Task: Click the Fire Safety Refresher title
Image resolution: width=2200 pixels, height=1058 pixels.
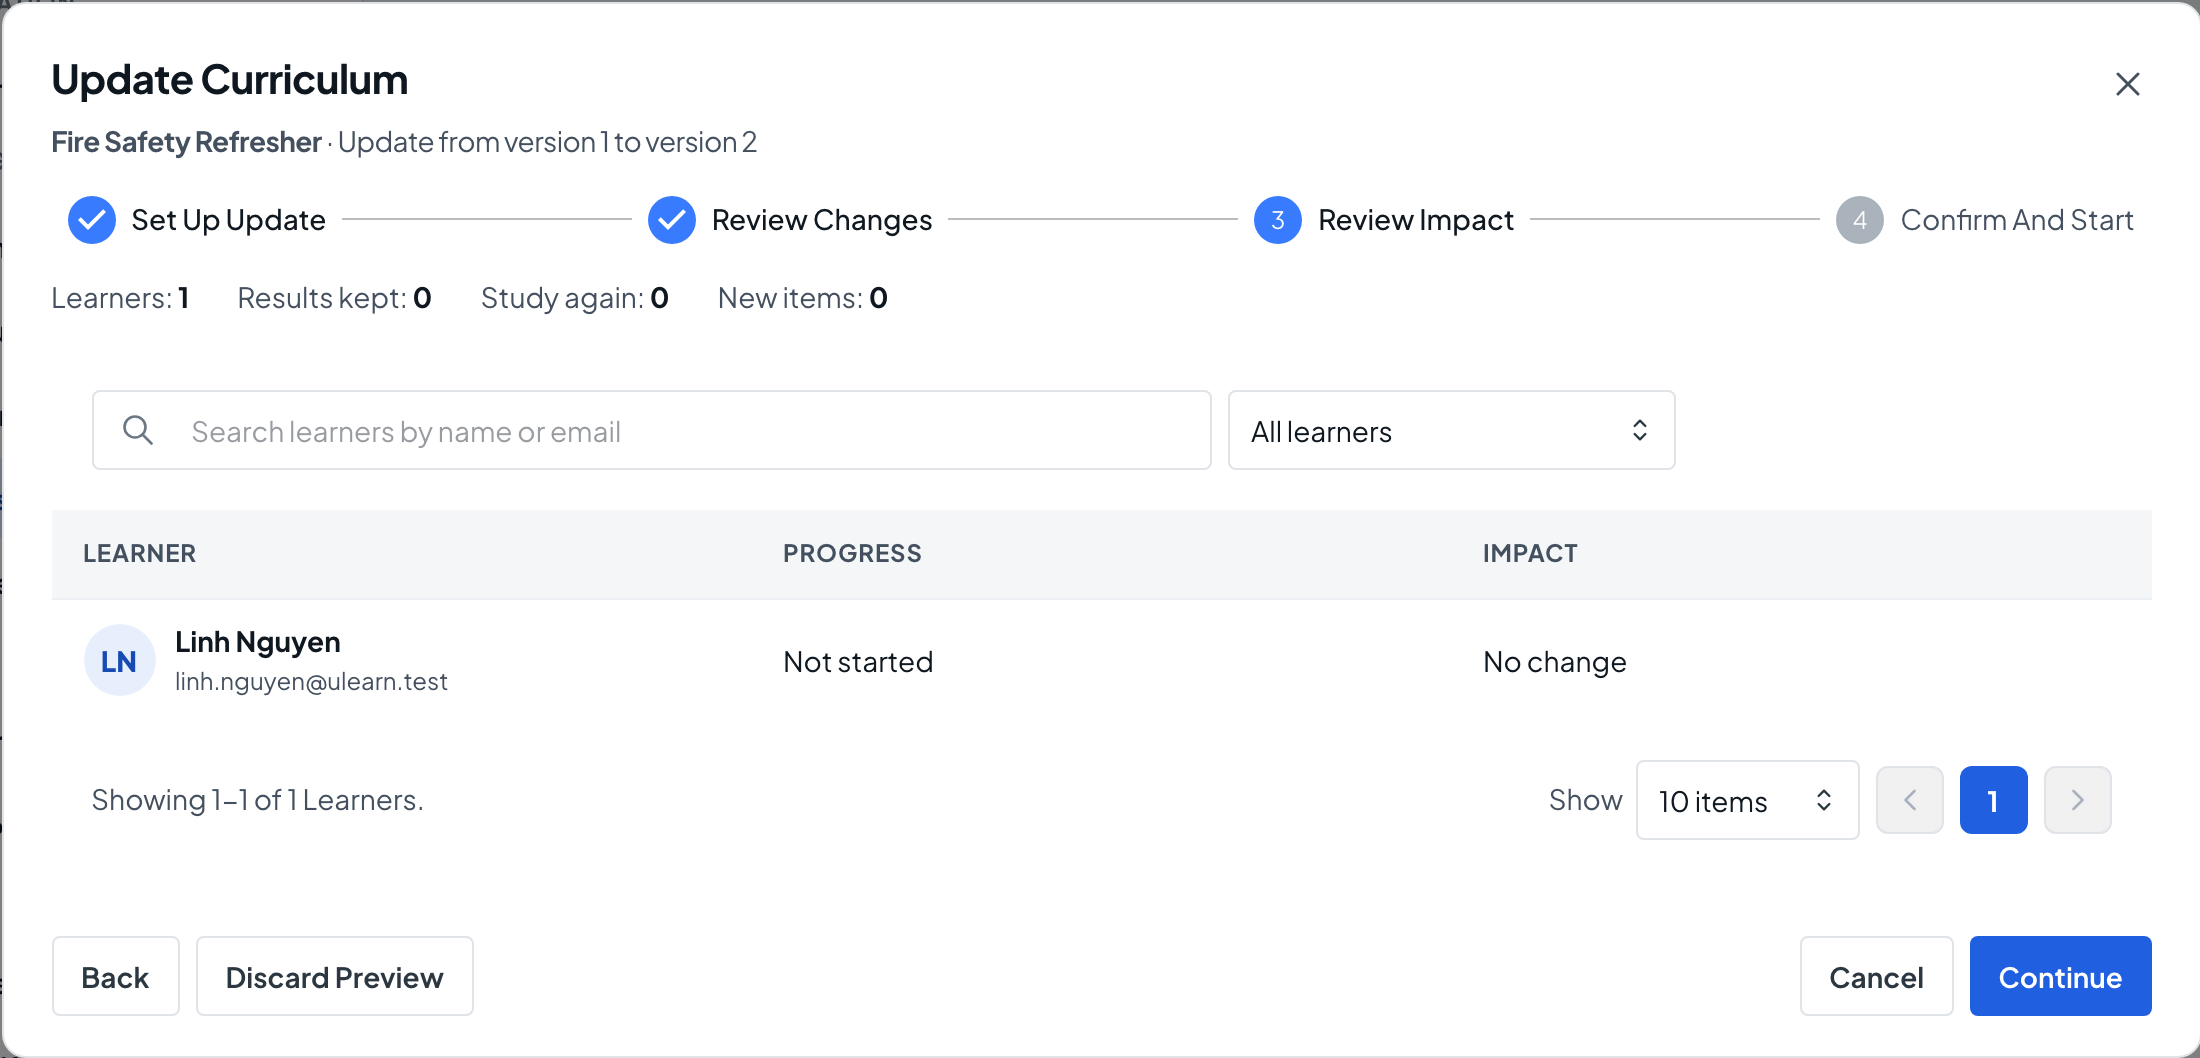Action: point(187,142)
